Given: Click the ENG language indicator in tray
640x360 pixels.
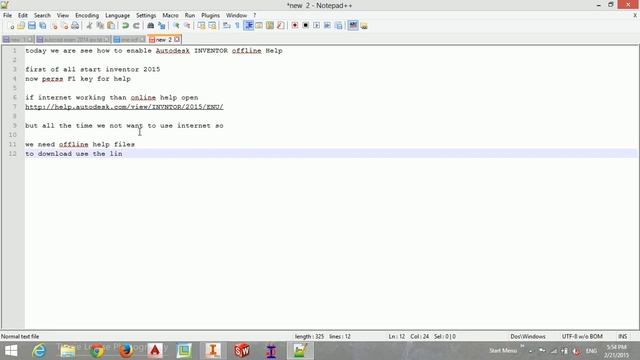Looking at the screenshot, I should pos(591,351).
